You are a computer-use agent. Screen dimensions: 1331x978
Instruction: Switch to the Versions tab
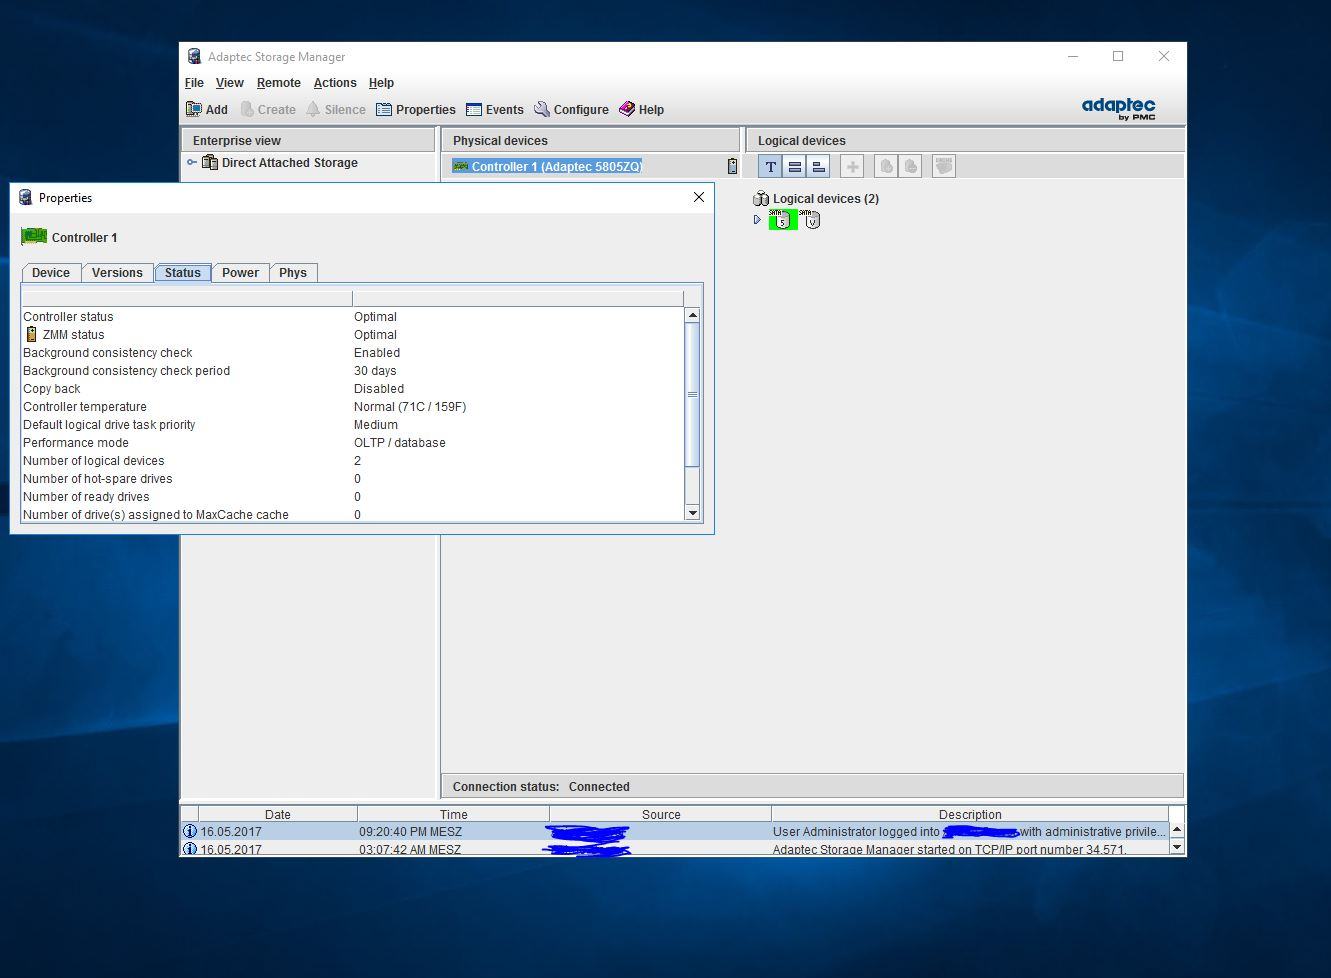pos(117,273)
